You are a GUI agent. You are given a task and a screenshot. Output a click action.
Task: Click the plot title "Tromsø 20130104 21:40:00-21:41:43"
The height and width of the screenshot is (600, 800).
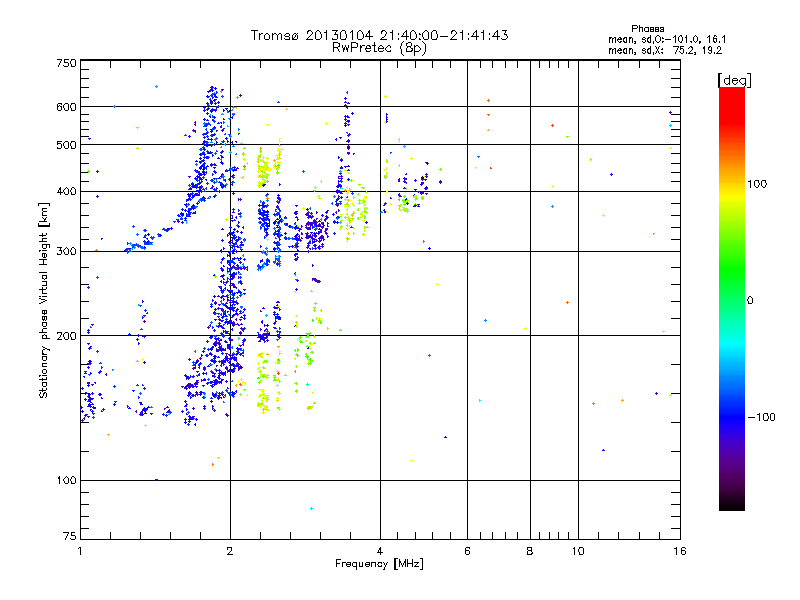tap(379, 35)
